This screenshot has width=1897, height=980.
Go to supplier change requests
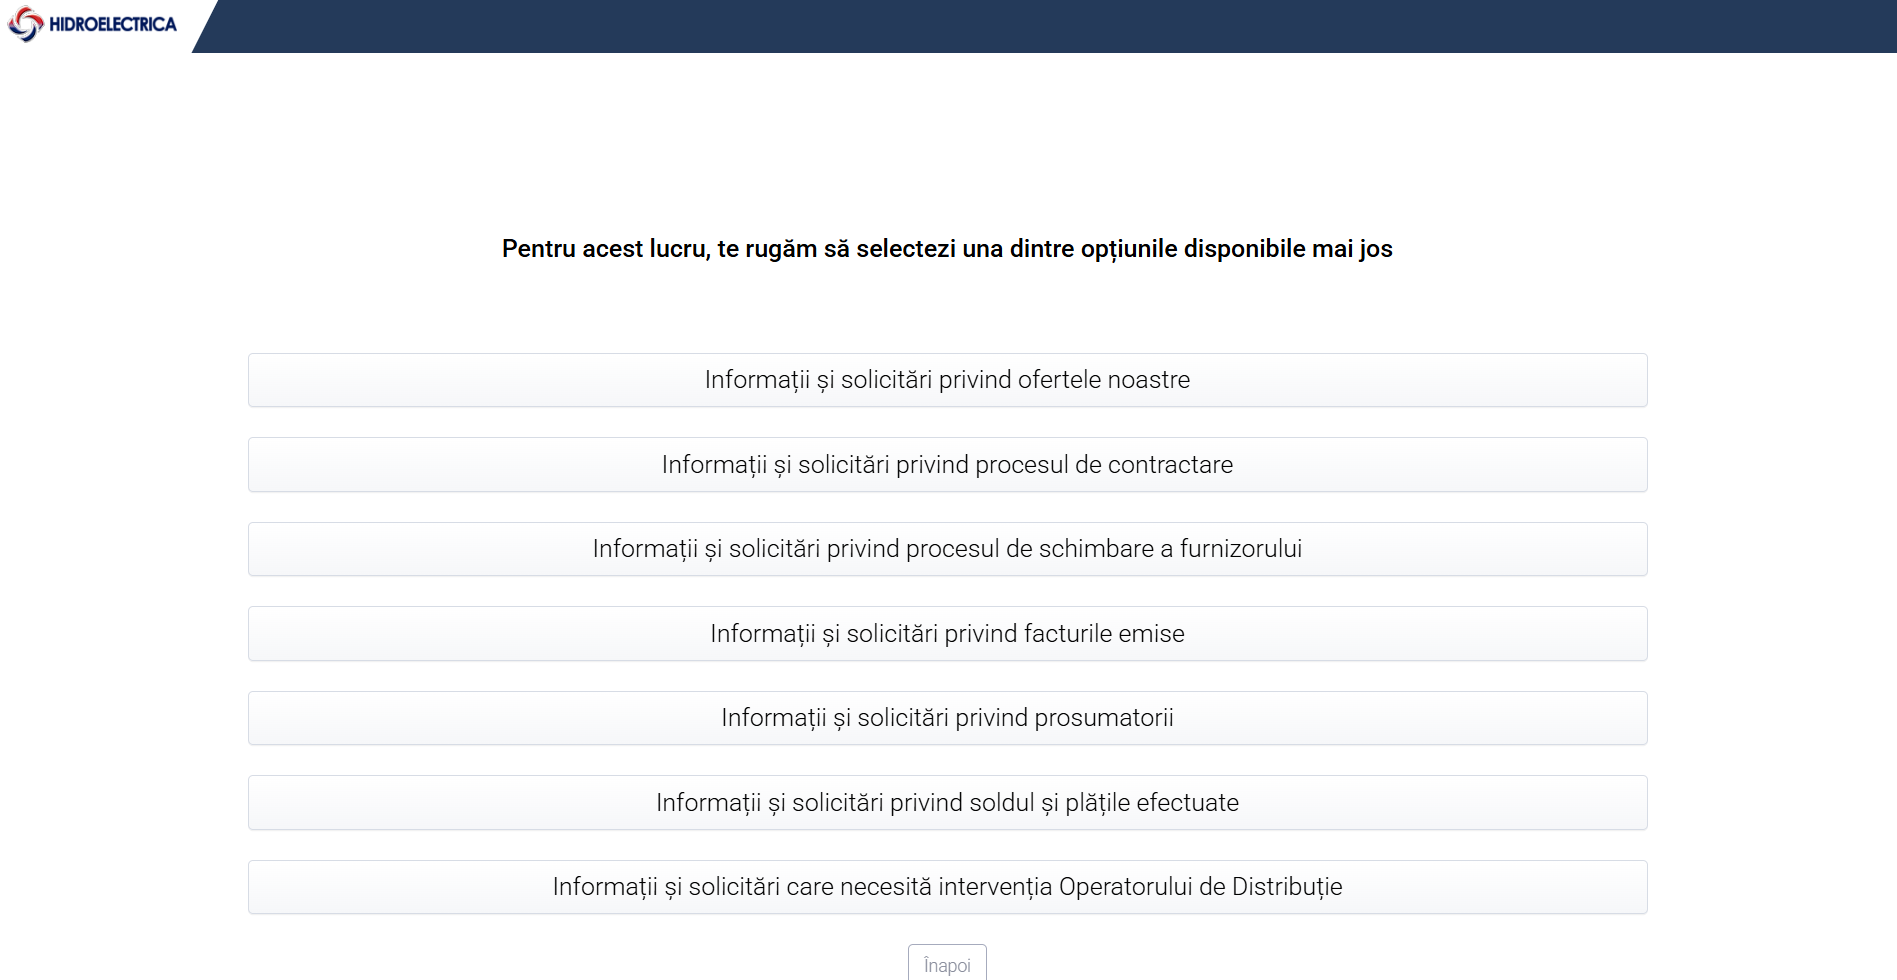pos(947,549)
